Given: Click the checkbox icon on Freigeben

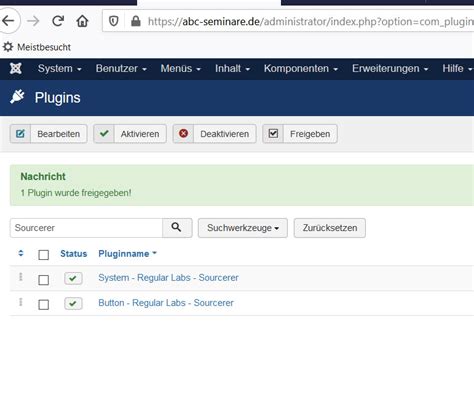Looking at the screenshot, I should (273, 134).
